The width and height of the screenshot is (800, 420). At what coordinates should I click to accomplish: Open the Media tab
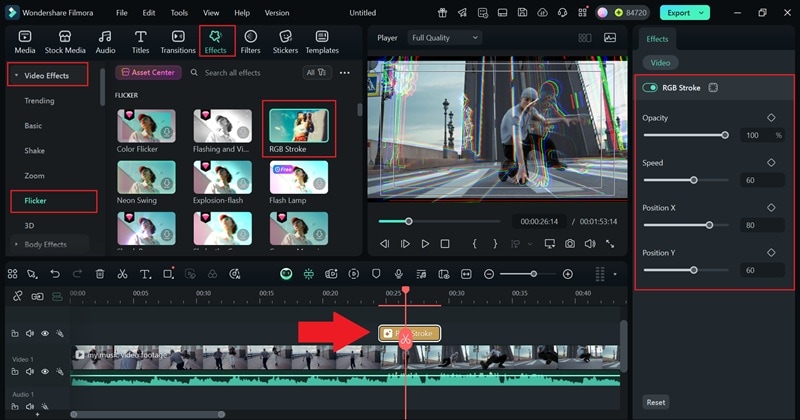24,42
